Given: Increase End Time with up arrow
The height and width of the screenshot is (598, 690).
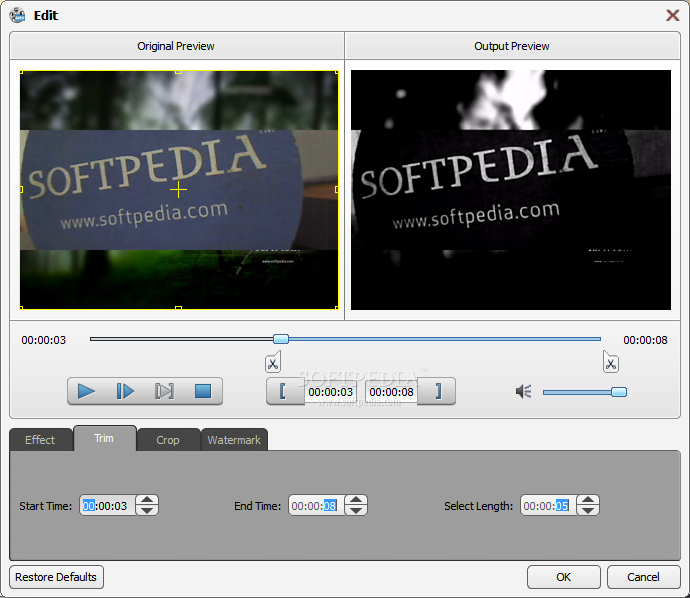Looking at the screenshot, I should (x=356, y=500).
